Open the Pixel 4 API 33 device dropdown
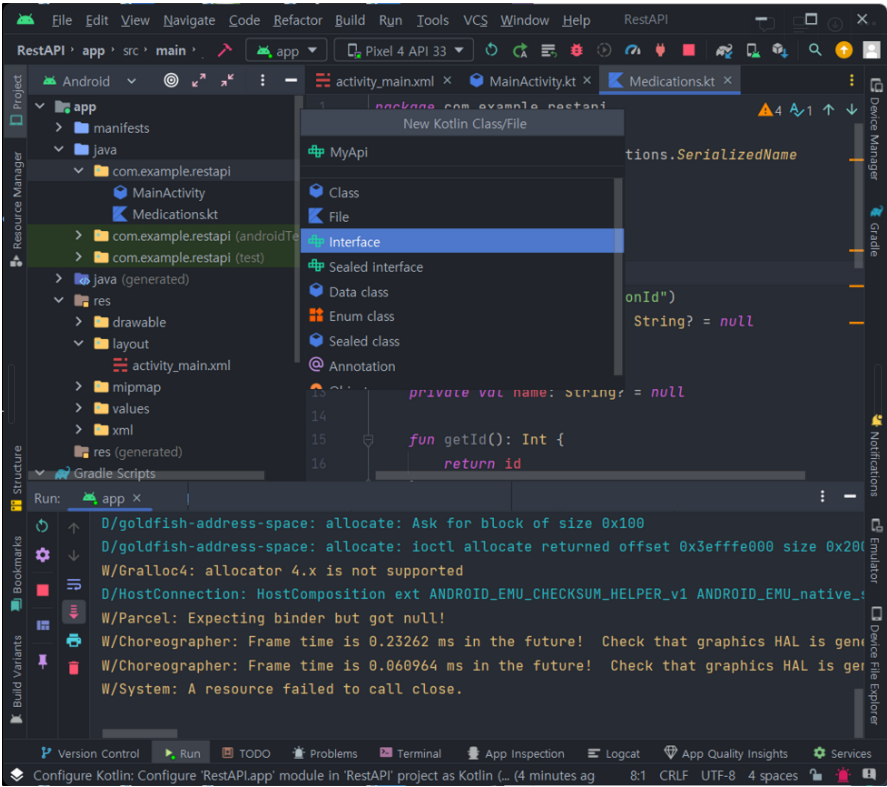This screenshot has width=887, height=787. (404, 51)
